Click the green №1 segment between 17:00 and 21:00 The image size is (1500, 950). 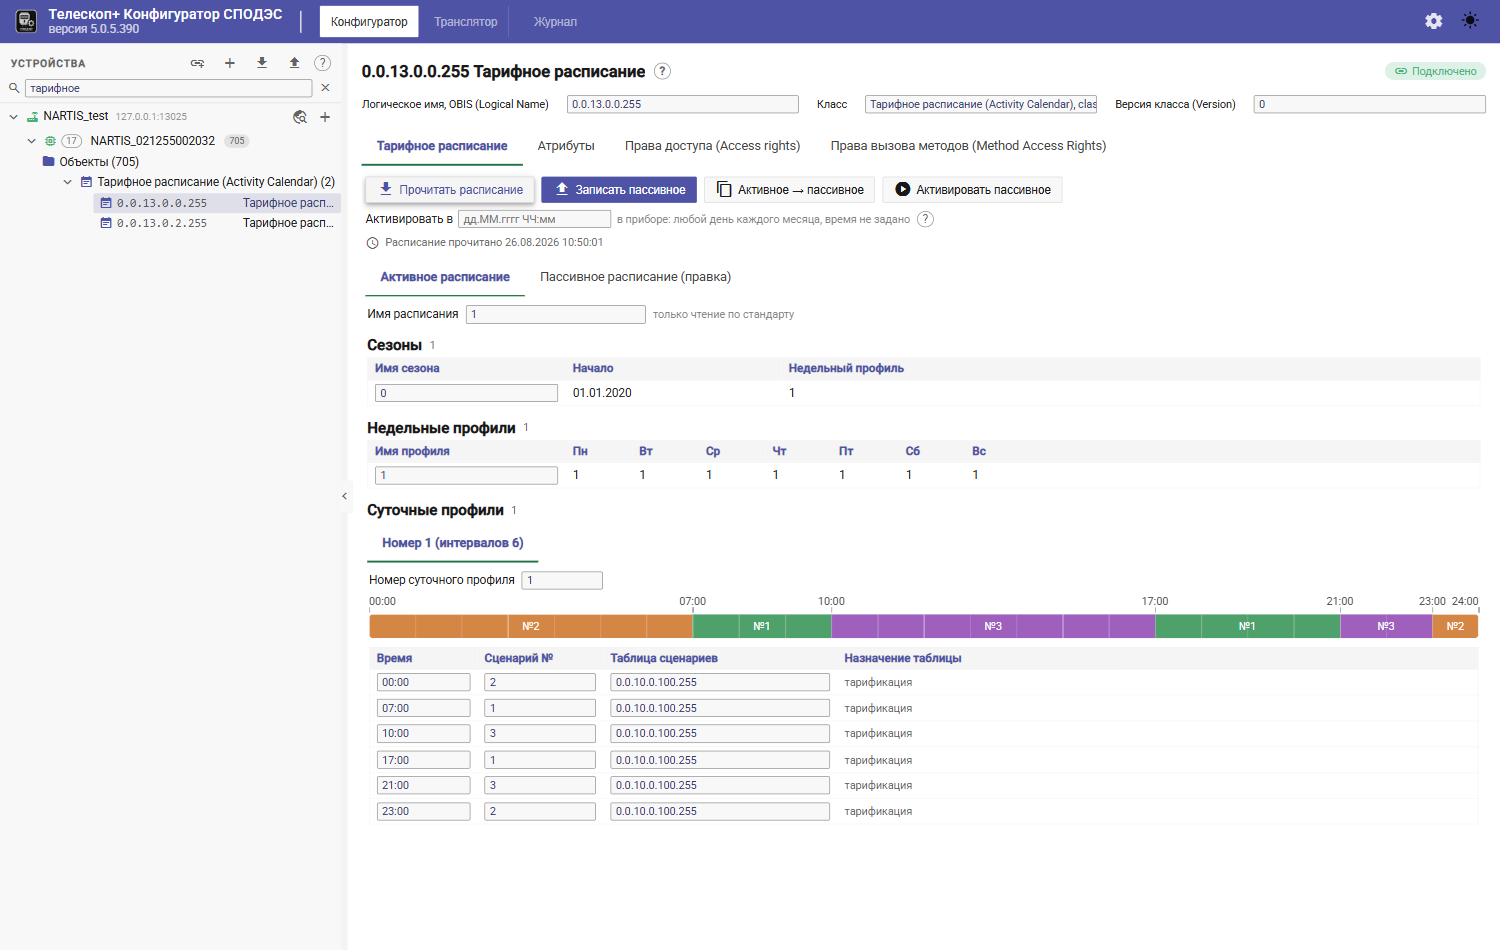click(1247, 626)
